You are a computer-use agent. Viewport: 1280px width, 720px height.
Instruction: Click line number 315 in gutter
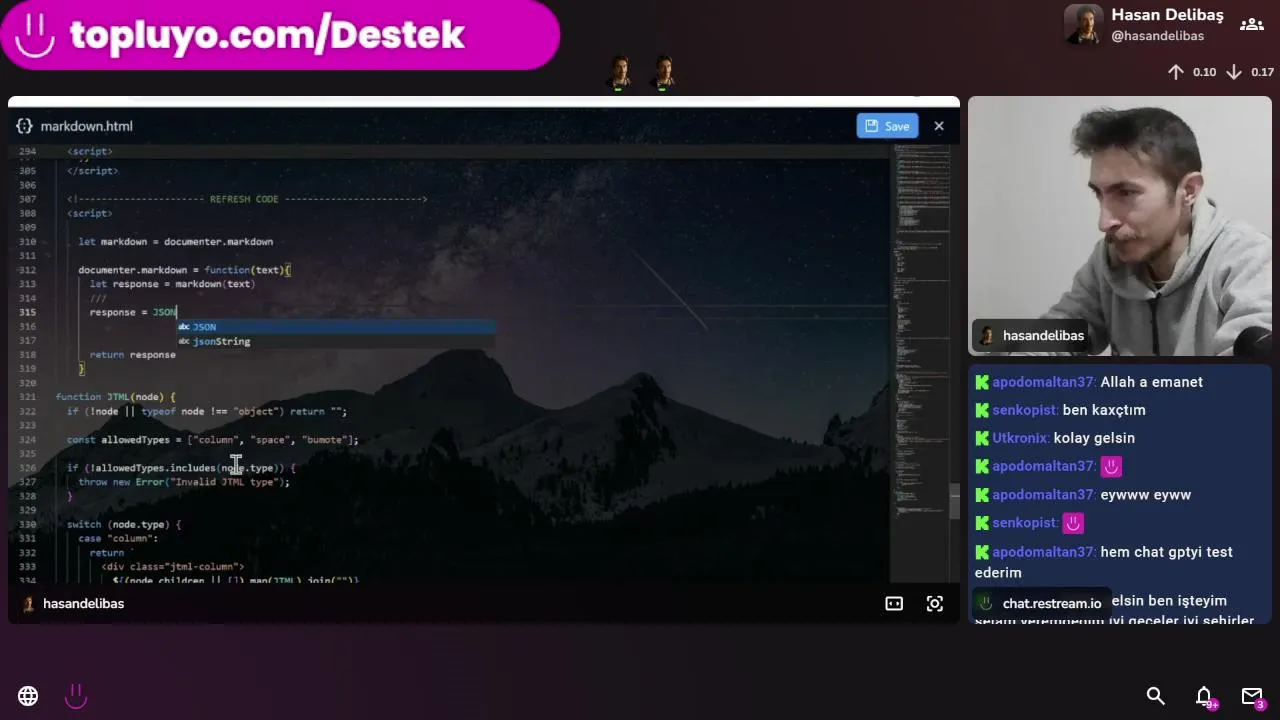click(28, 312)
